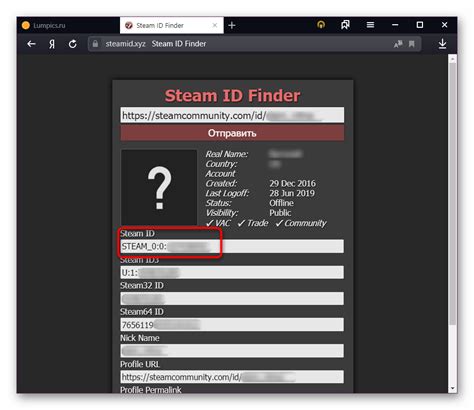Viewport: 474px width, 410px height.
Task: Open a new tab with plus button
Action: [232, 25]
